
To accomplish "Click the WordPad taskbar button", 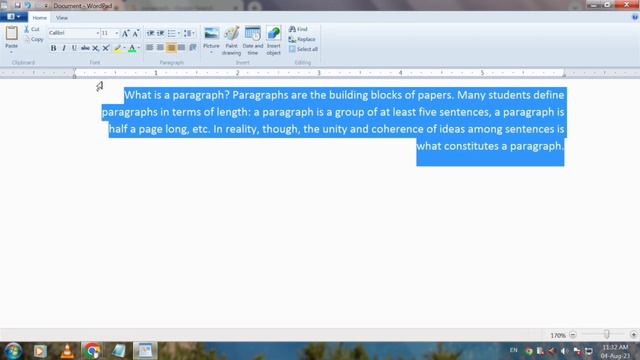I will pos(145,351).
